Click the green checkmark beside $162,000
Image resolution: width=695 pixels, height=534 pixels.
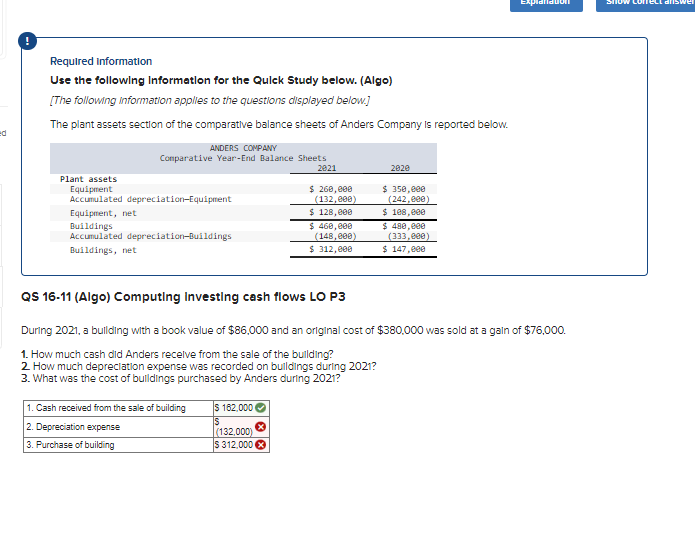pyautogui.click(x=261, y=408)
